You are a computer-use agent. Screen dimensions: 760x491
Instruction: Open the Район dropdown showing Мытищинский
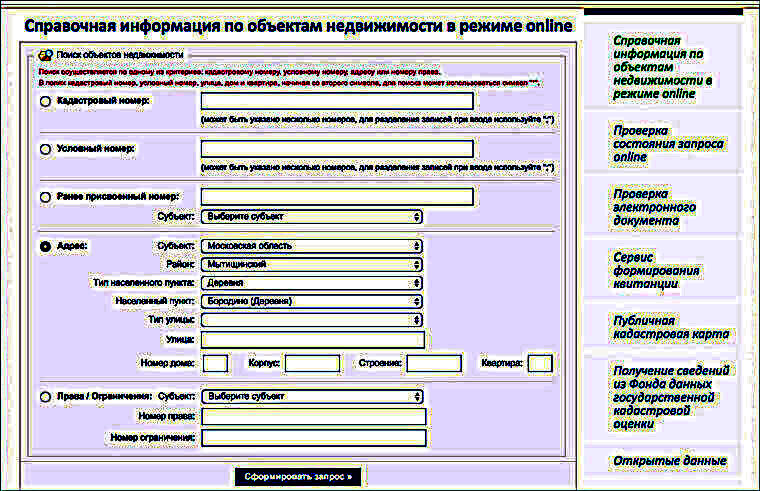point(312,264)
